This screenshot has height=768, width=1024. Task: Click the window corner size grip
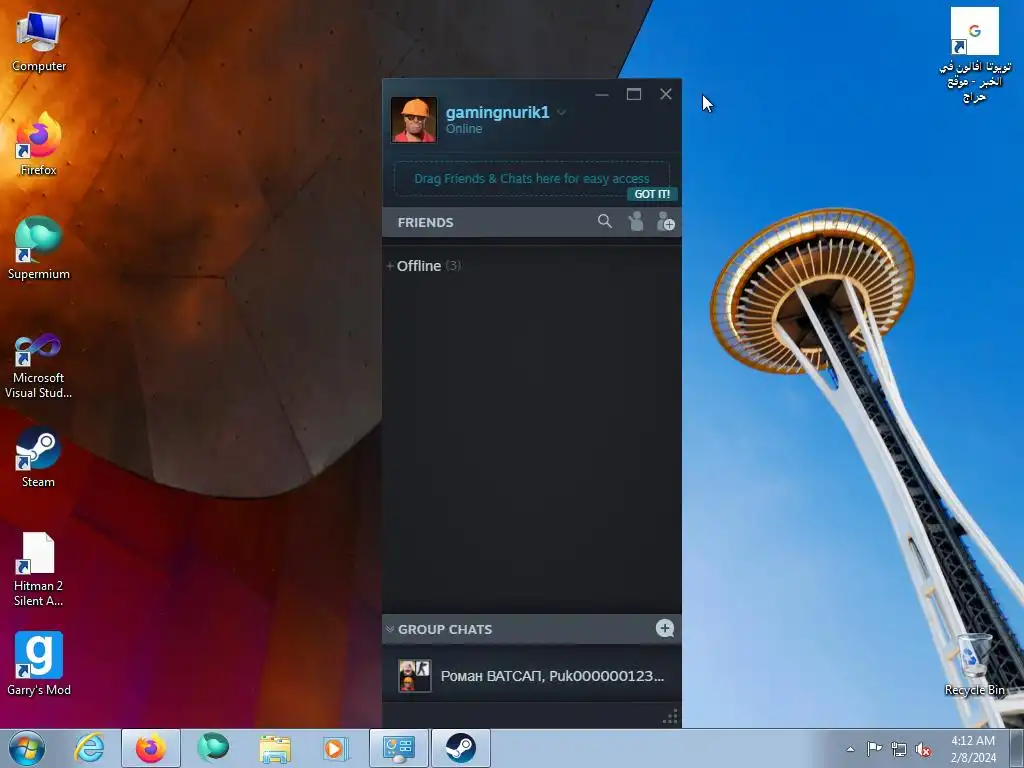[x=671, y=717]
